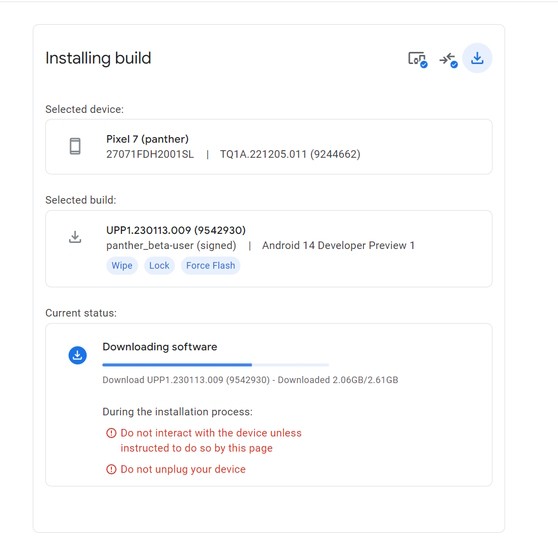
Task: Click the Downloaded 2.06GB/2.61GB progress text
Action: point(338,380)
